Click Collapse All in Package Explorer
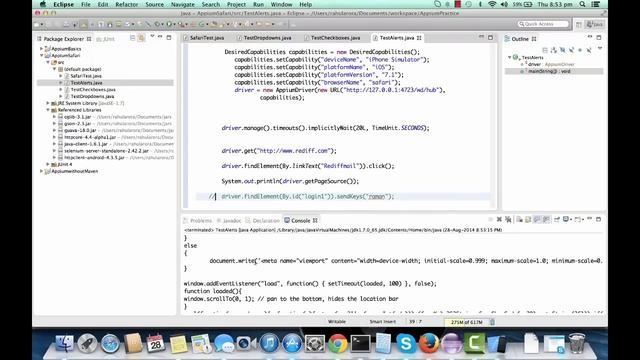The width and height of the screenshot is (640, 360). click(133, 38)
